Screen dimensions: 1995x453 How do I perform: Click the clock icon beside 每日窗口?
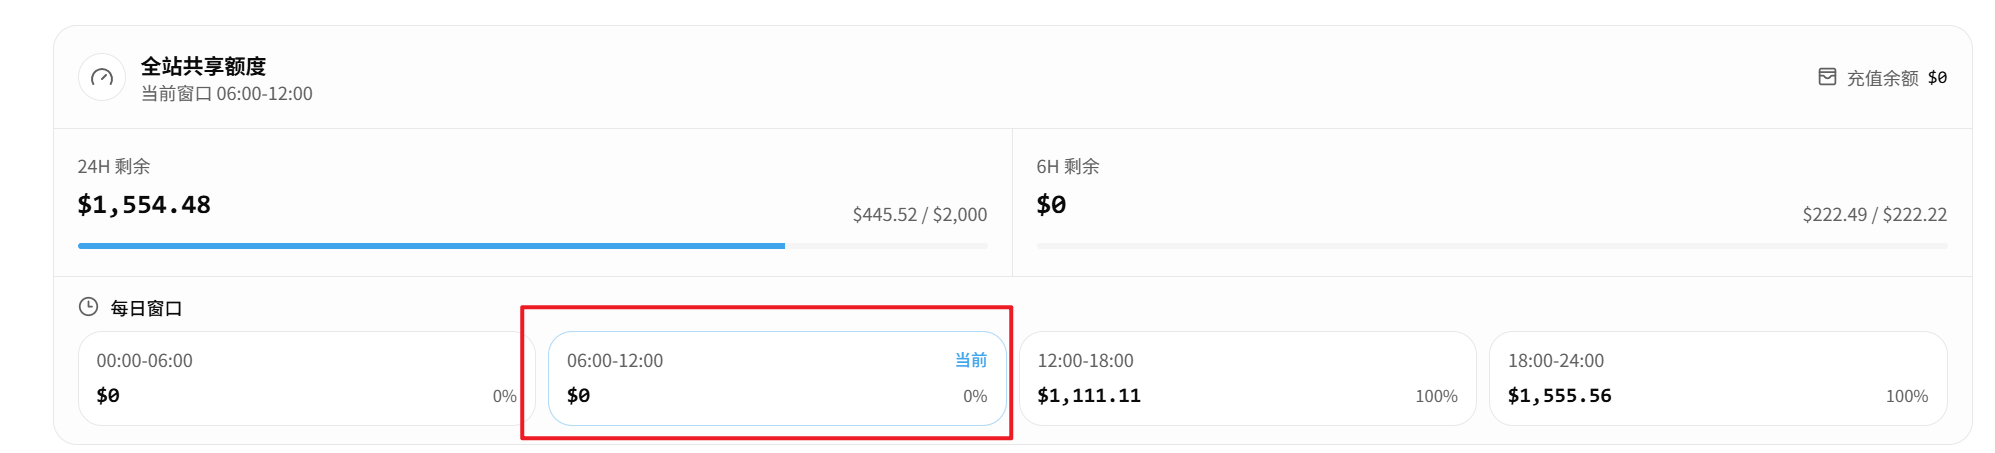pos(88,307)
